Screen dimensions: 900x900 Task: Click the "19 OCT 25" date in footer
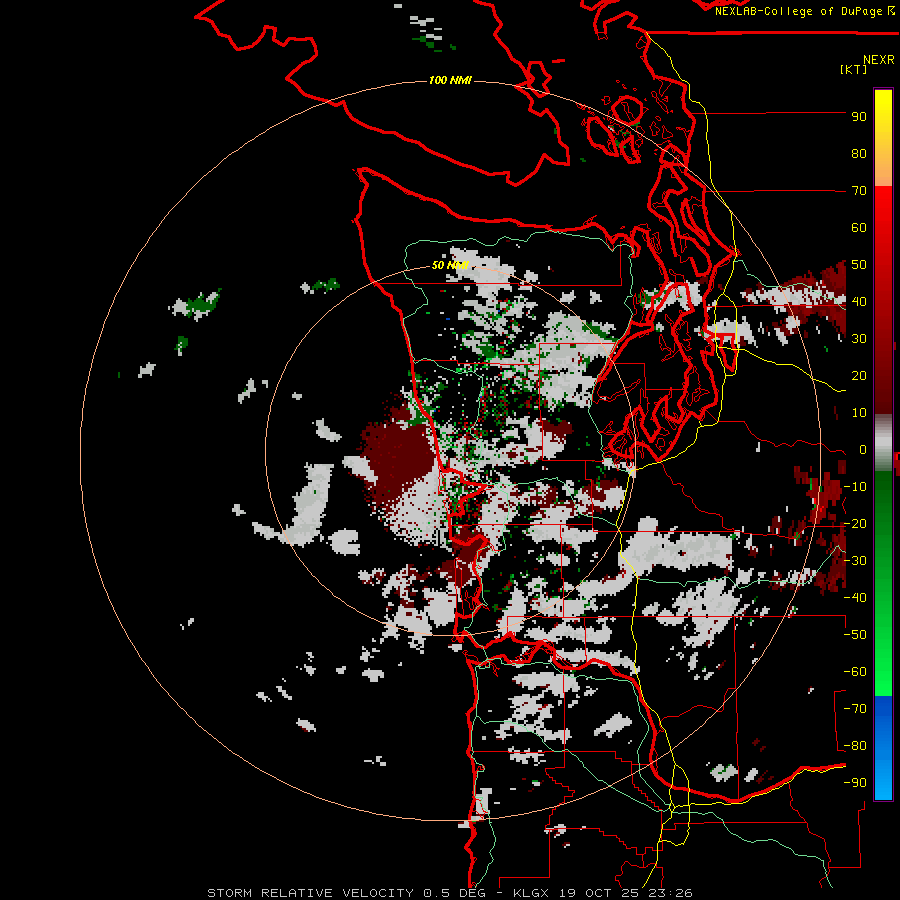pyautogui.click(x=597, y=893)
